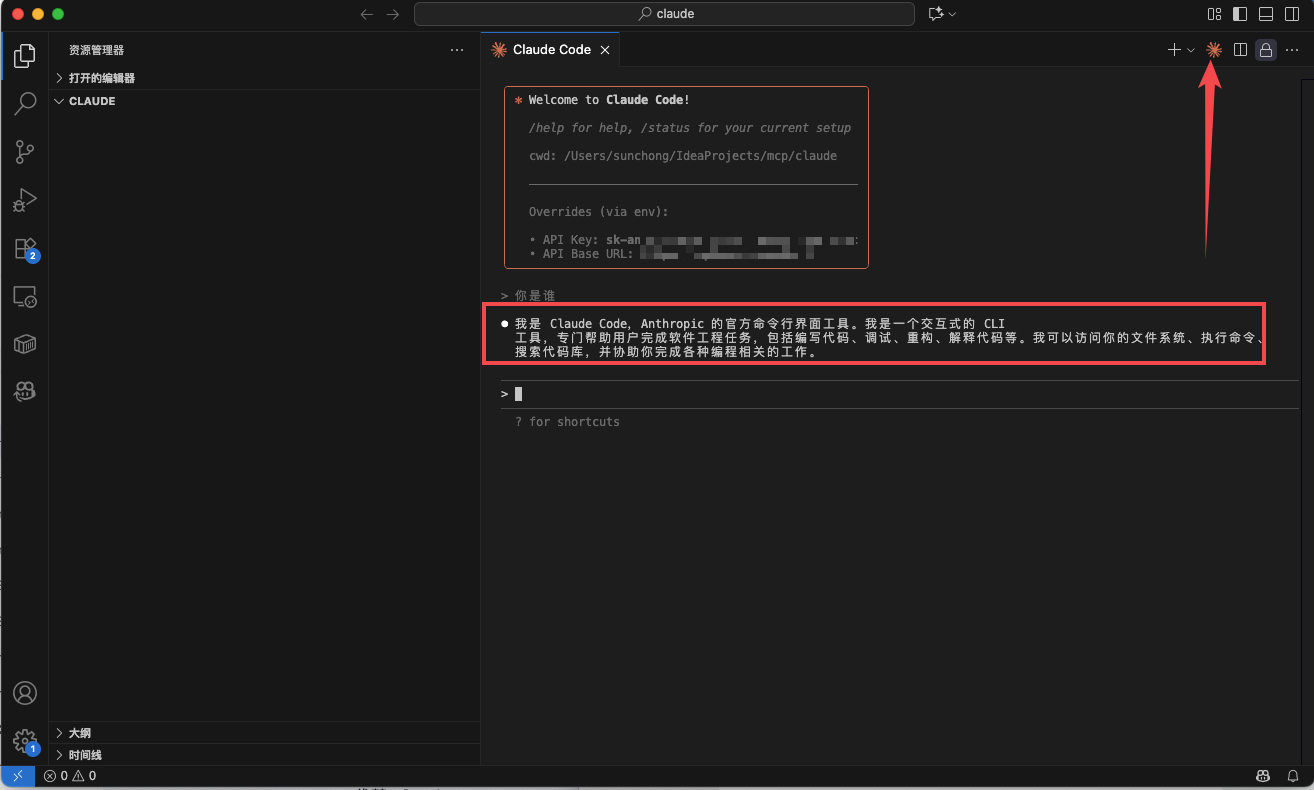The image size is (1314, 790).
Task: Open the Manage settings gear
Action: coord(25,740)
